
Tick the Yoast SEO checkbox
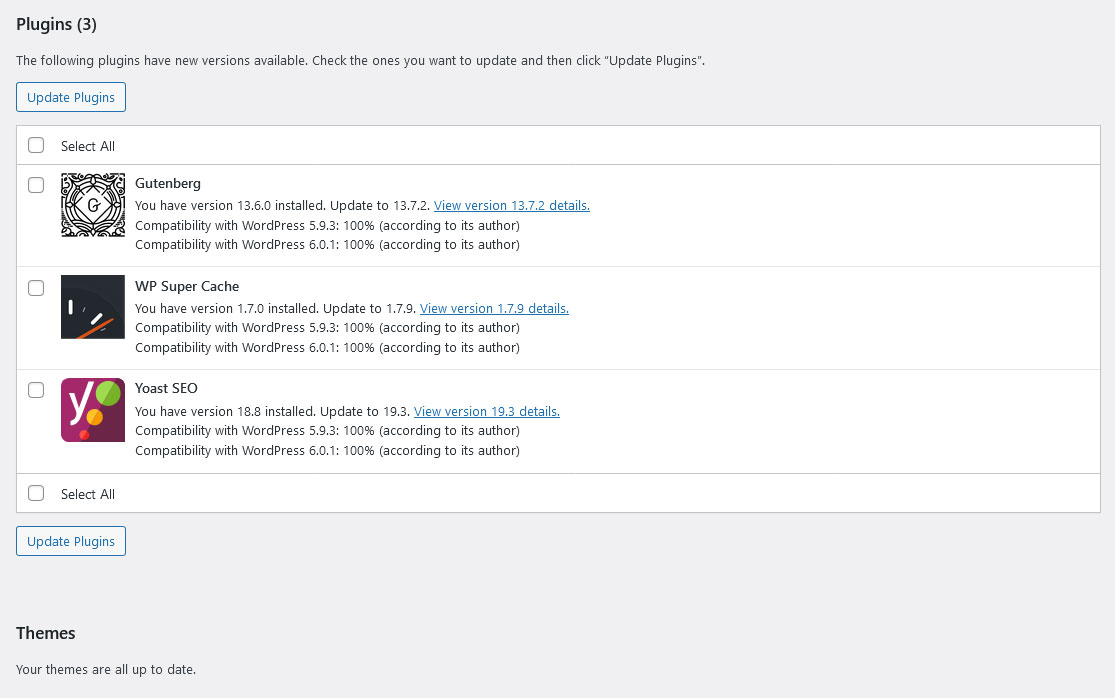pos(36,390)
